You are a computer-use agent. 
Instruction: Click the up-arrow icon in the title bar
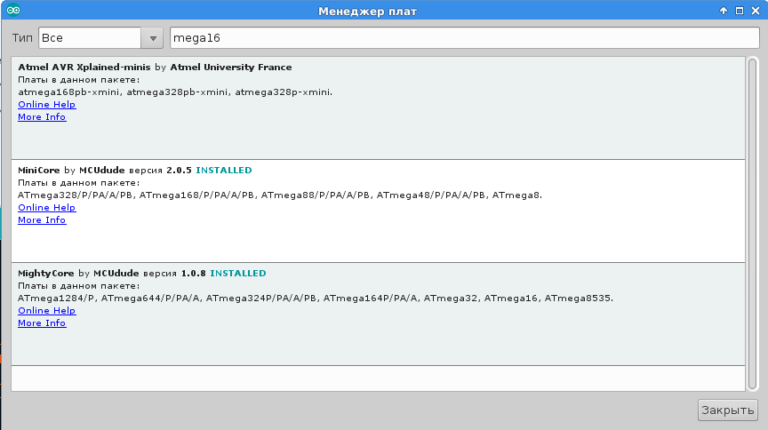coord(723,10)
